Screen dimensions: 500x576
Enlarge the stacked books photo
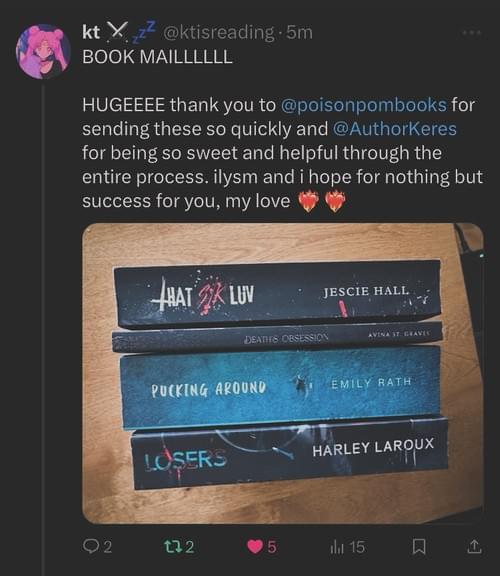tap(283, 373)
